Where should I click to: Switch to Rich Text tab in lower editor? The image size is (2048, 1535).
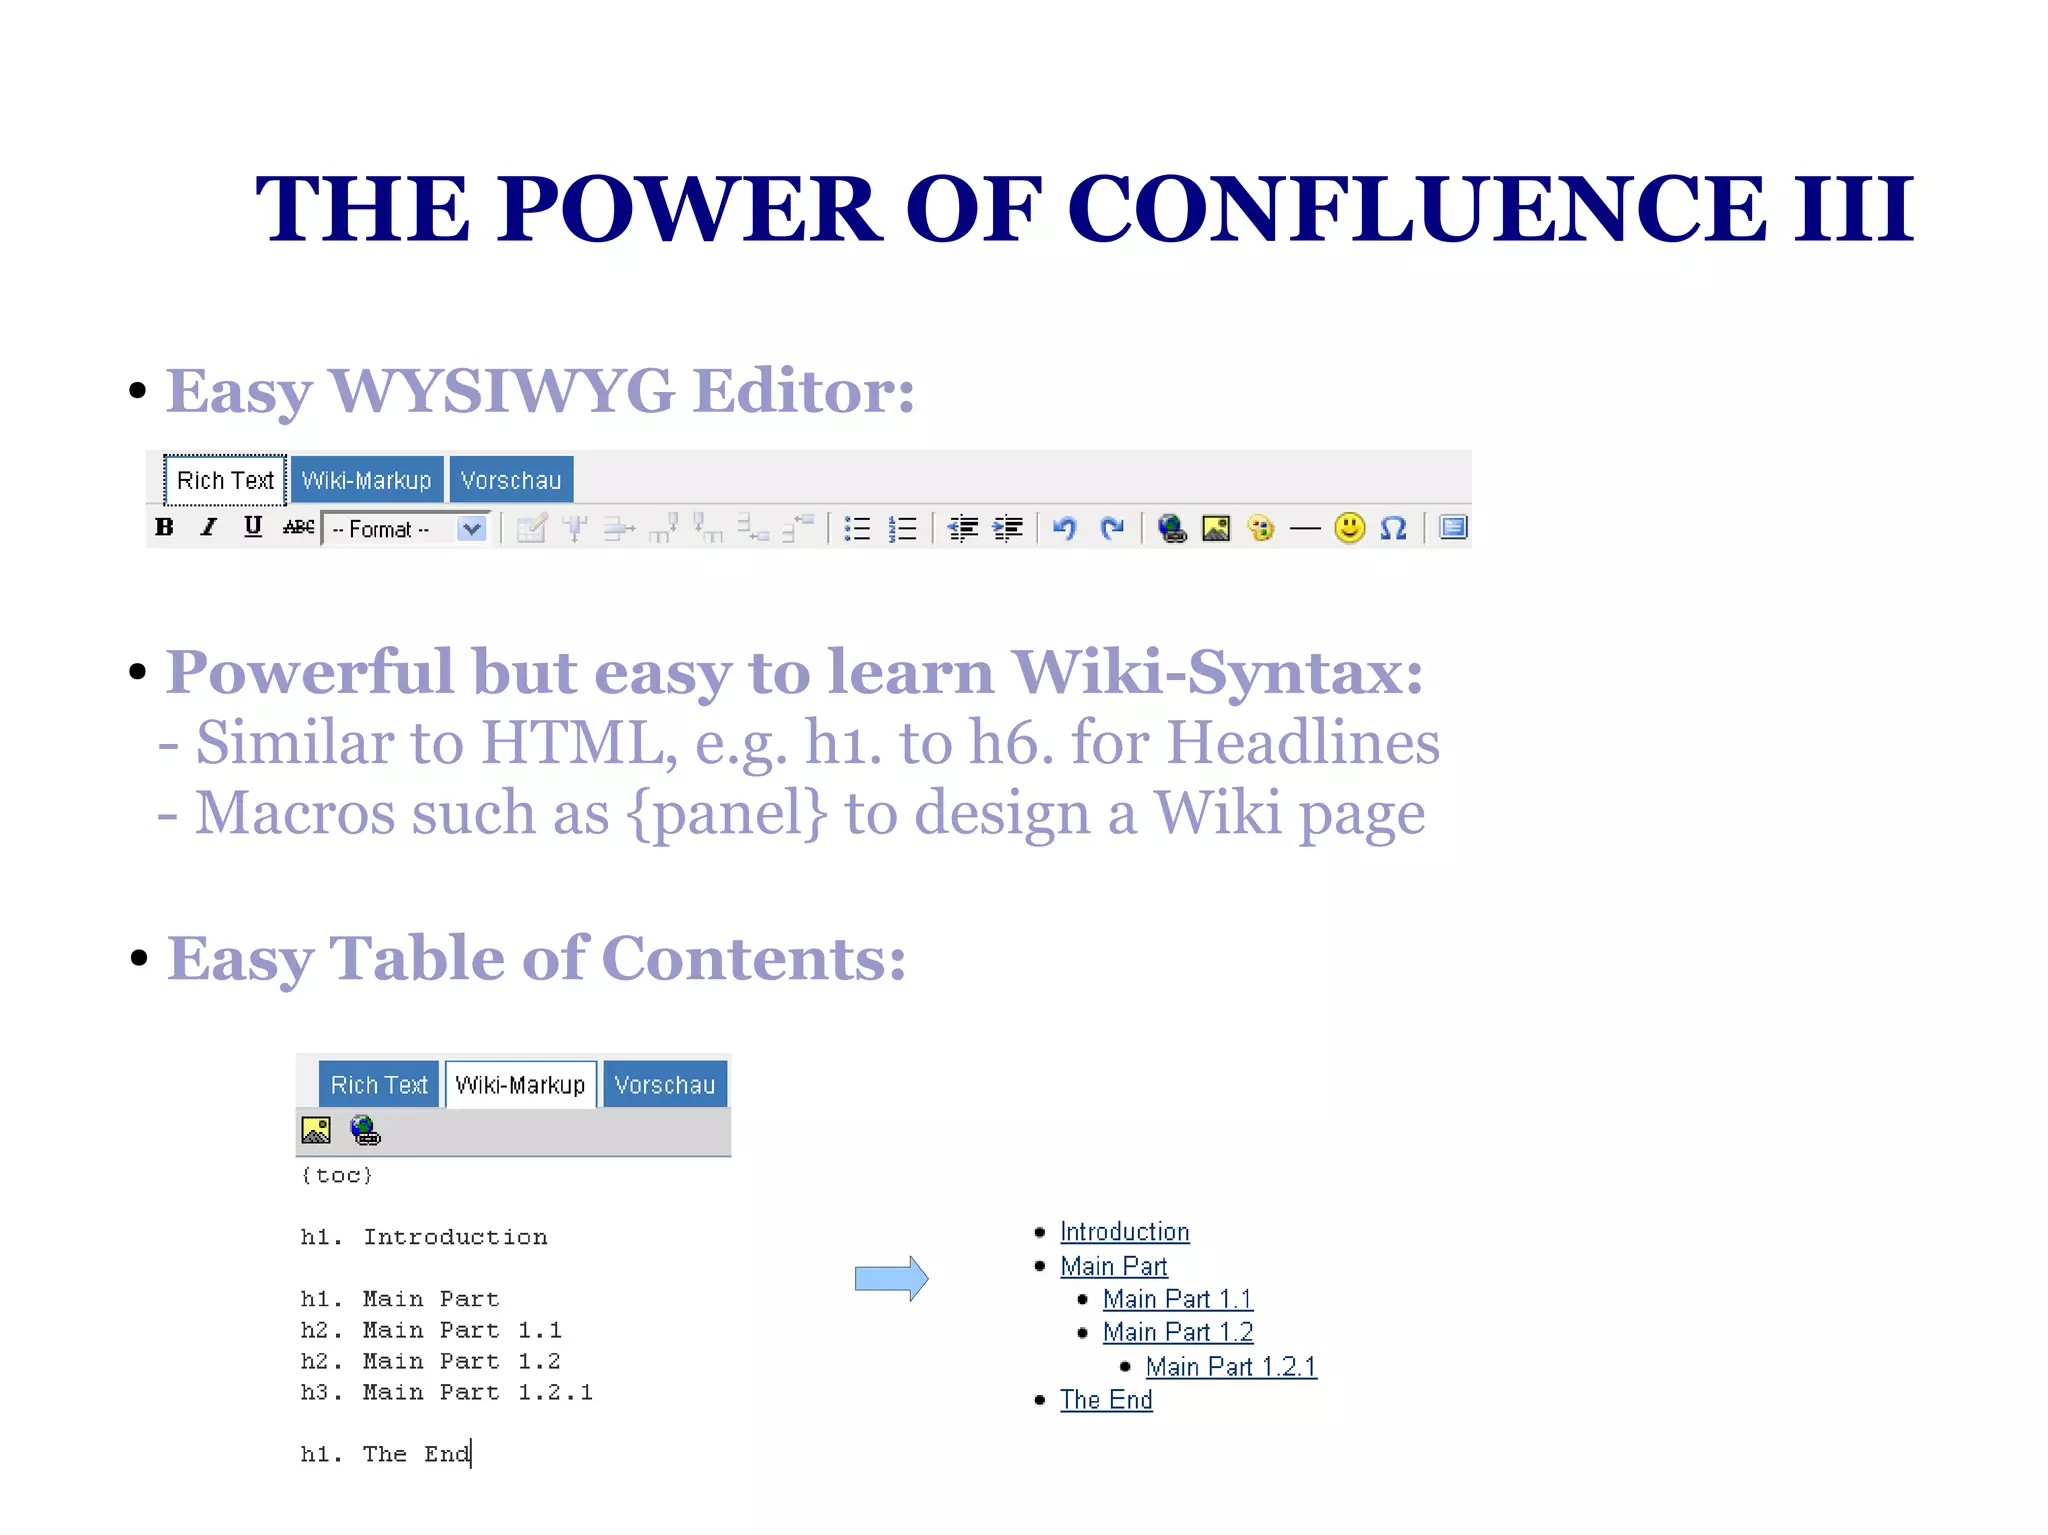379,1085
